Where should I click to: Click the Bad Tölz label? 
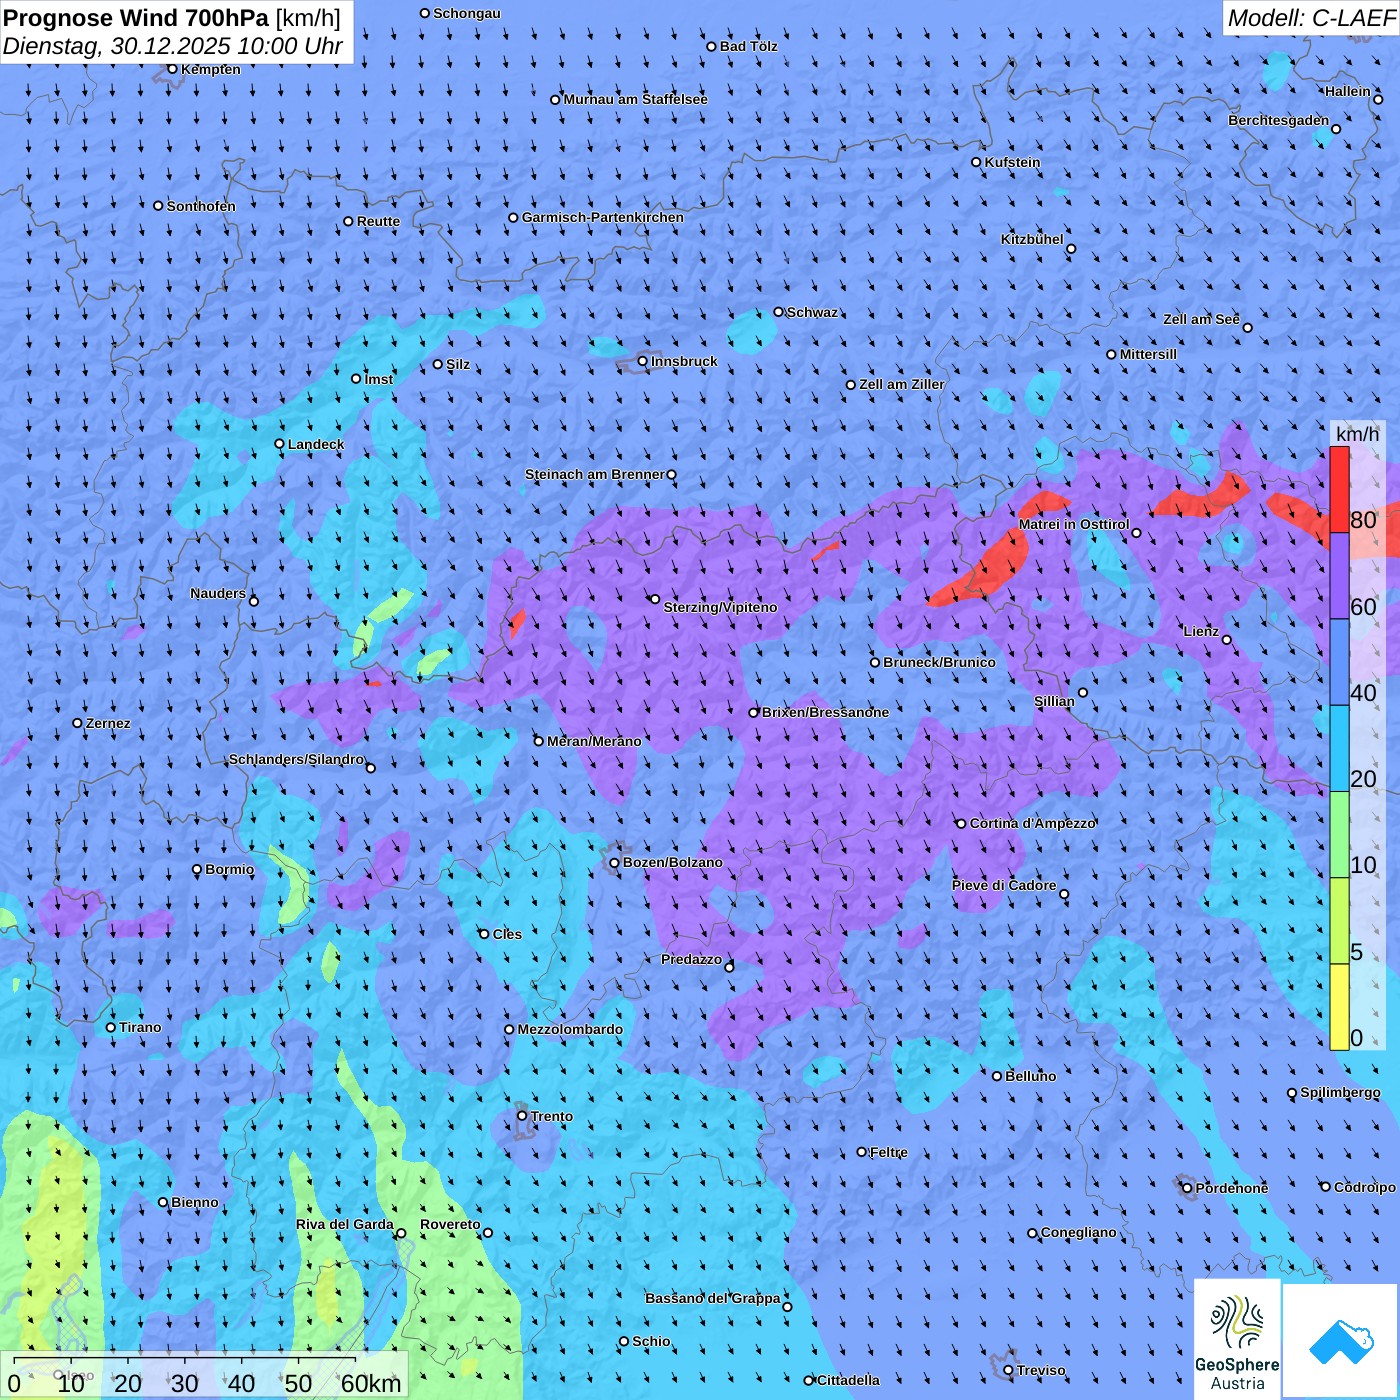(749, 46)
